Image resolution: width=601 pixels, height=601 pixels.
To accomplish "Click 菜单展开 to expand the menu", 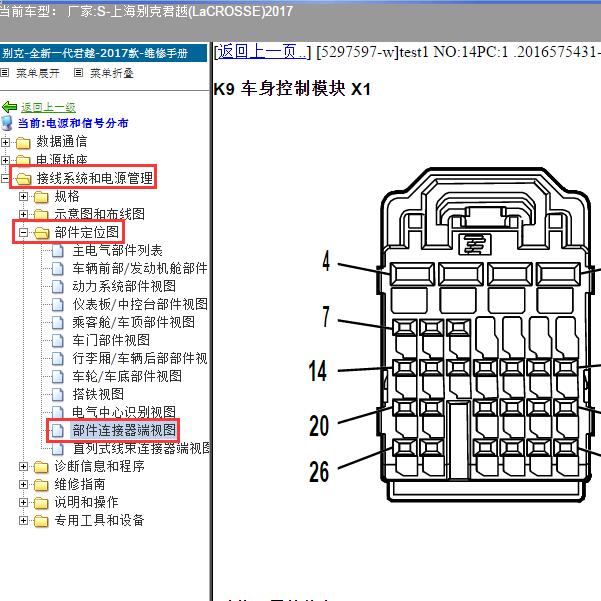I will tap(38, 73).
